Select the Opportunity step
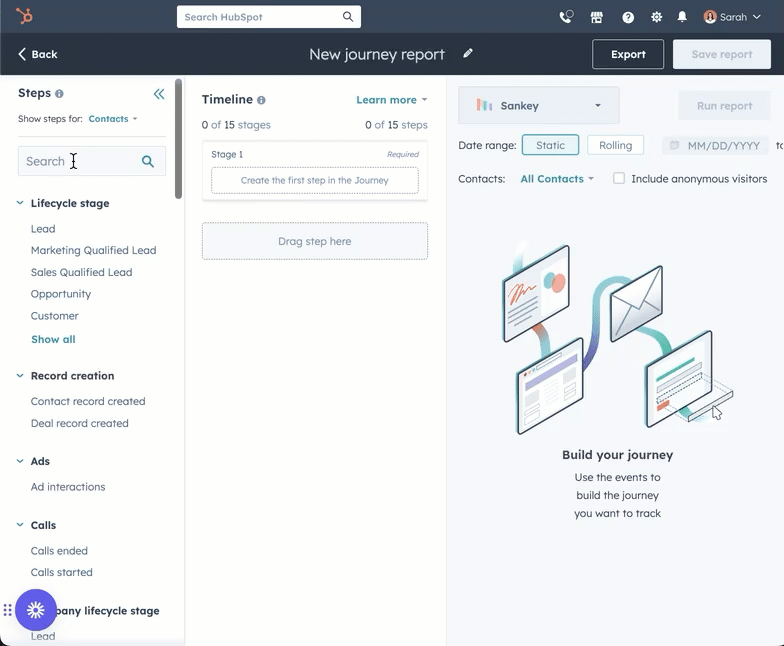The image size is (784, 646). 60,294
